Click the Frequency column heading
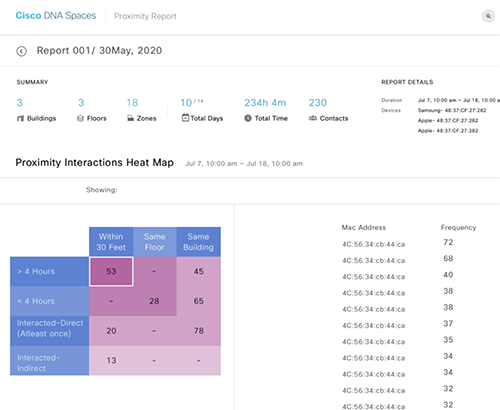The image size is (500, 410). pyautogui.click(x=458, y=227)
